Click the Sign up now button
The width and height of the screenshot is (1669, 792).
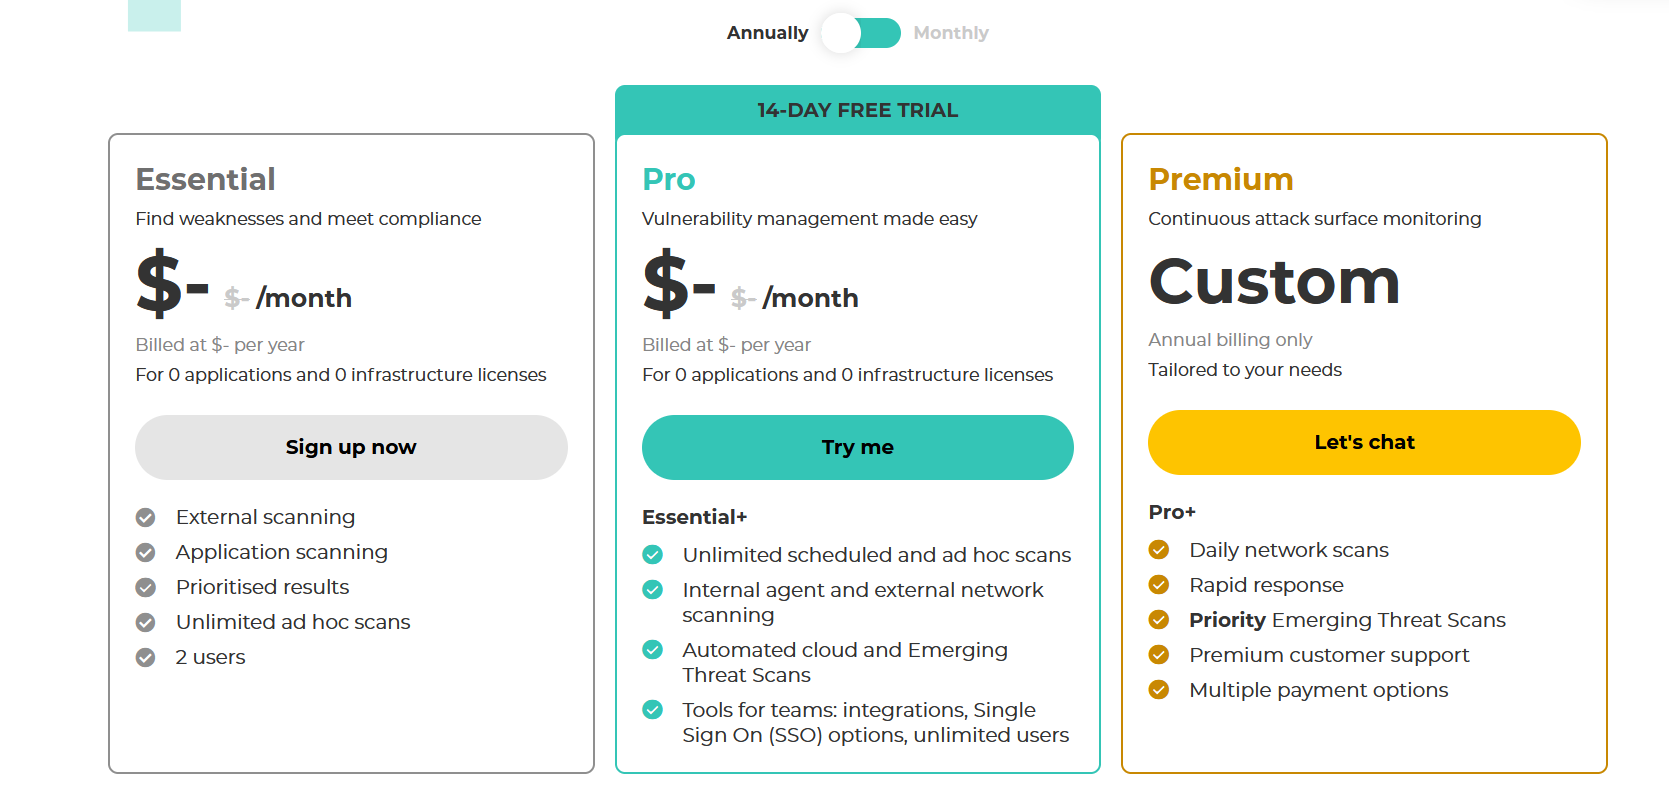pyautogui.click(x=351, y=447)
